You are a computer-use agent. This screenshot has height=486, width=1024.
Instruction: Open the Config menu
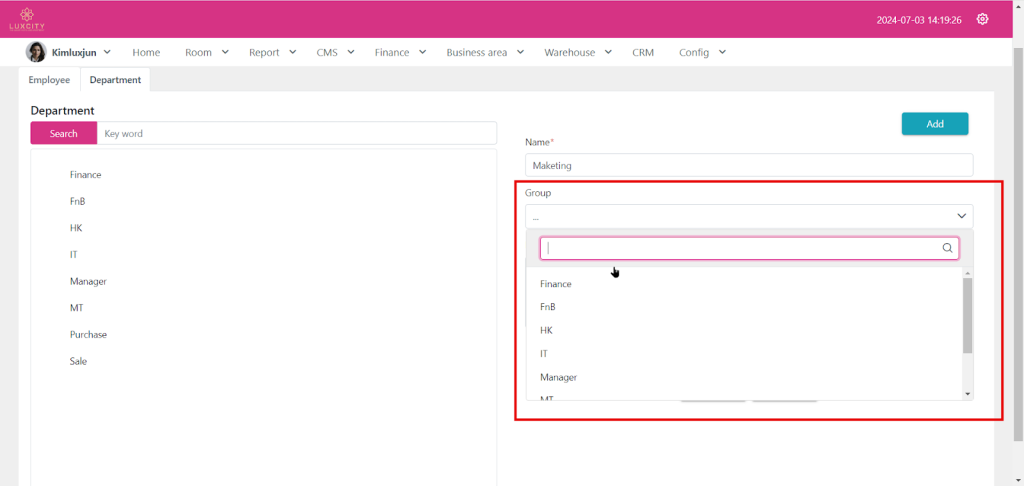tap(702, 52)
